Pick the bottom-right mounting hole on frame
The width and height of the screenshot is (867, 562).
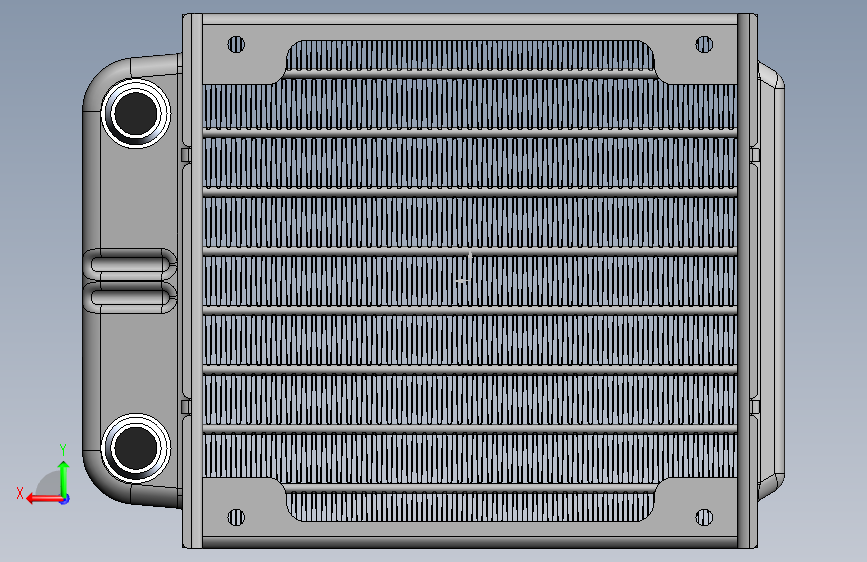(704, 517)
